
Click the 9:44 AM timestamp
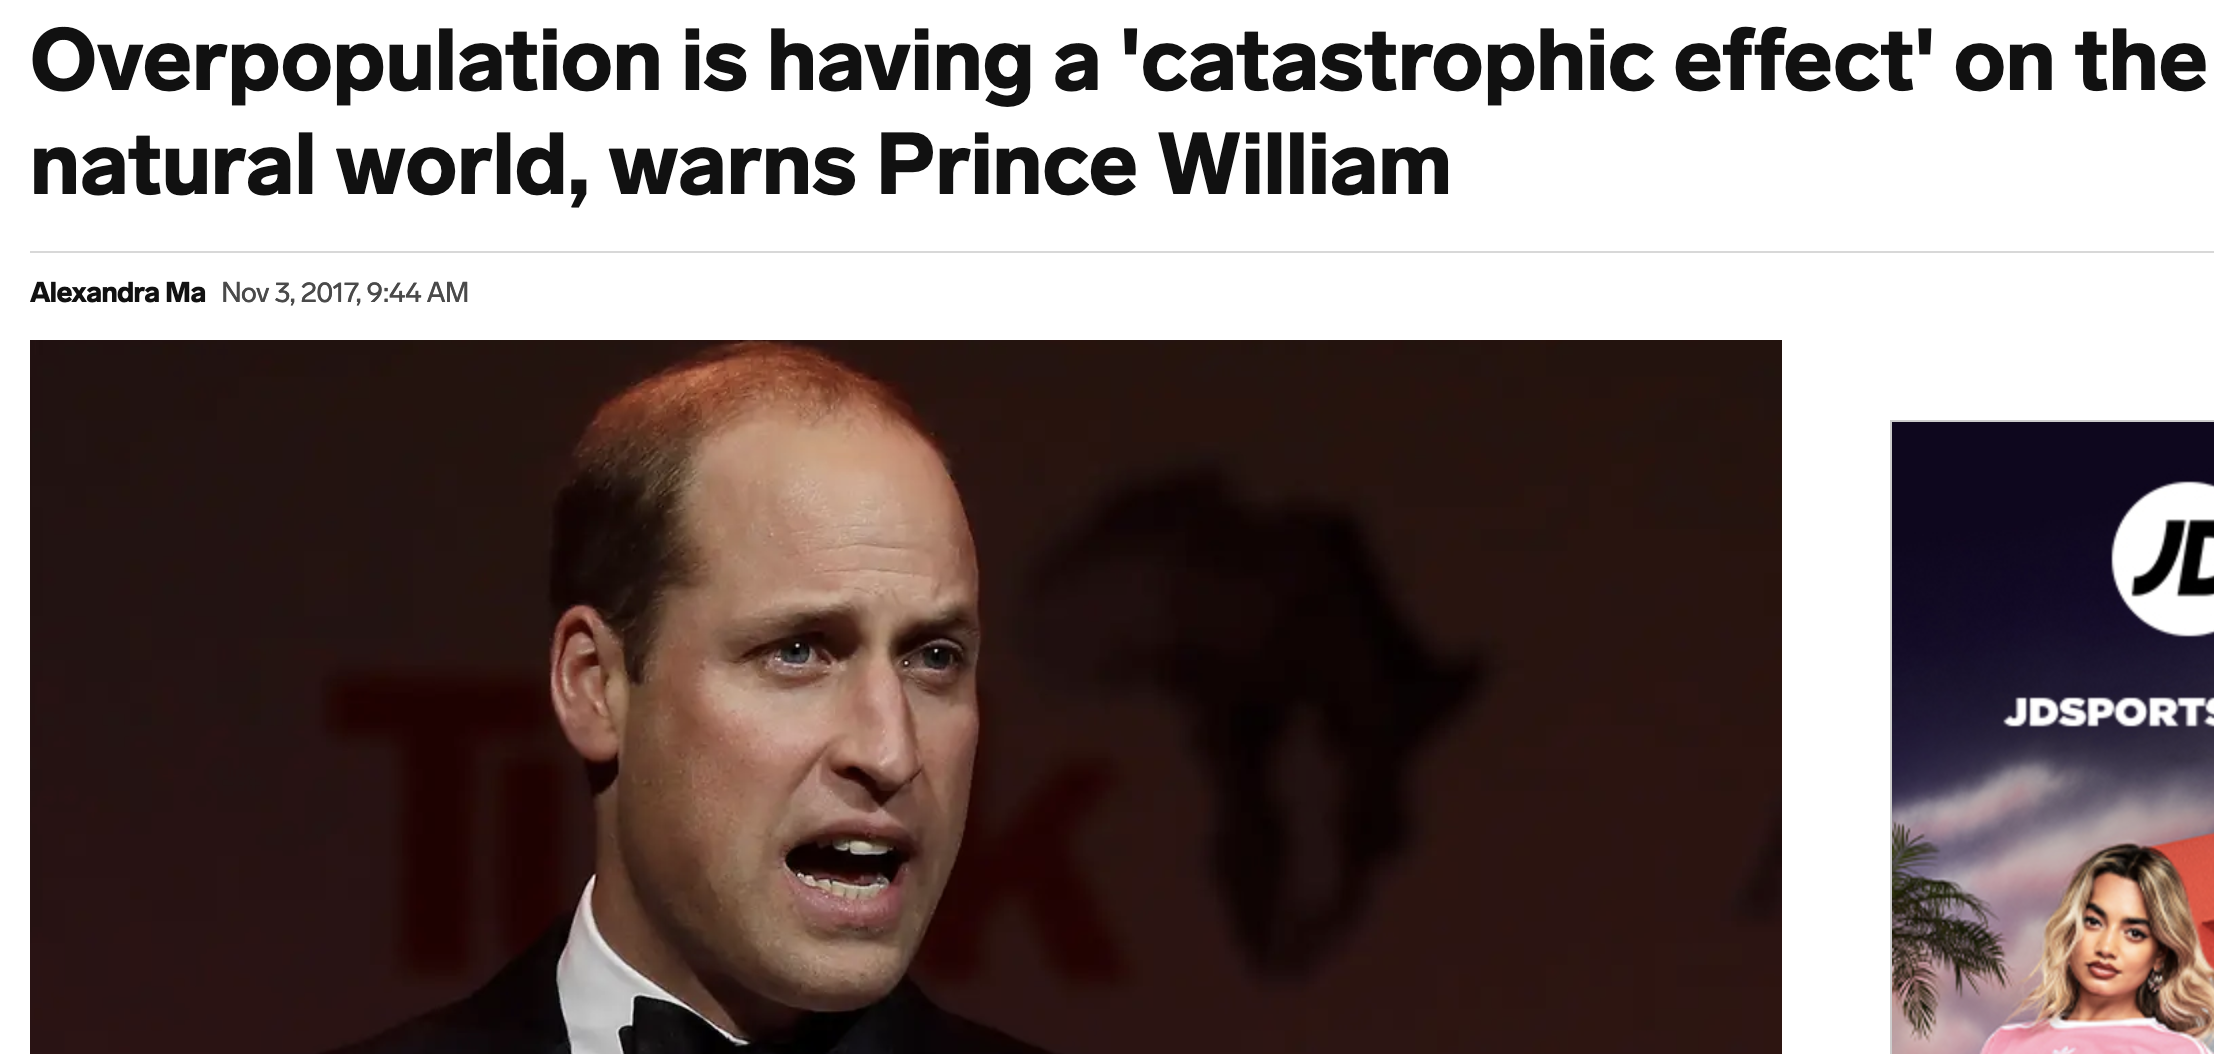tap(418, 293)
